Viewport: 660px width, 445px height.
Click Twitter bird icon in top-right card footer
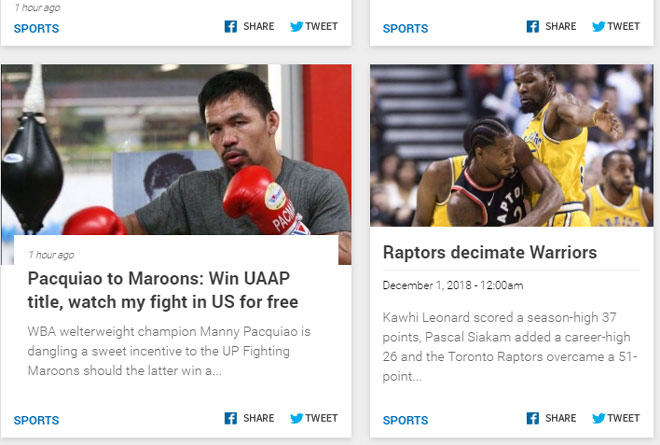pos(599,26)
